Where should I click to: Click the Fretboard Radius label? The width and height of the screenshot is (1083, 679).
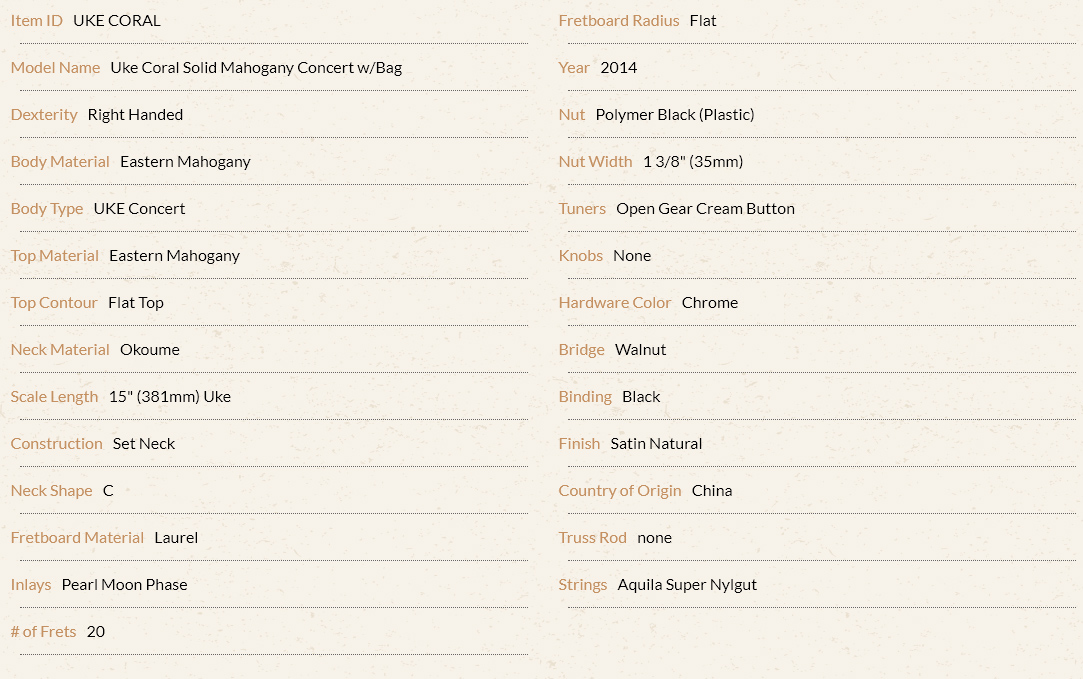coord(619,21)
